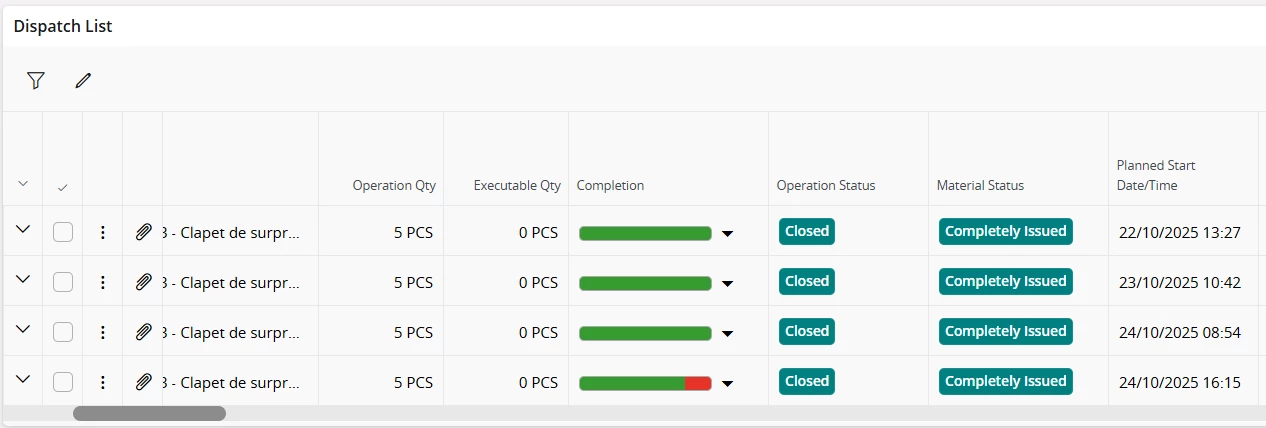The width and height of the screenshot is (1266, 428).
Task: Open three-dot menu for 24/10/2025 08:54 row
Action: (x=103, y=332)
